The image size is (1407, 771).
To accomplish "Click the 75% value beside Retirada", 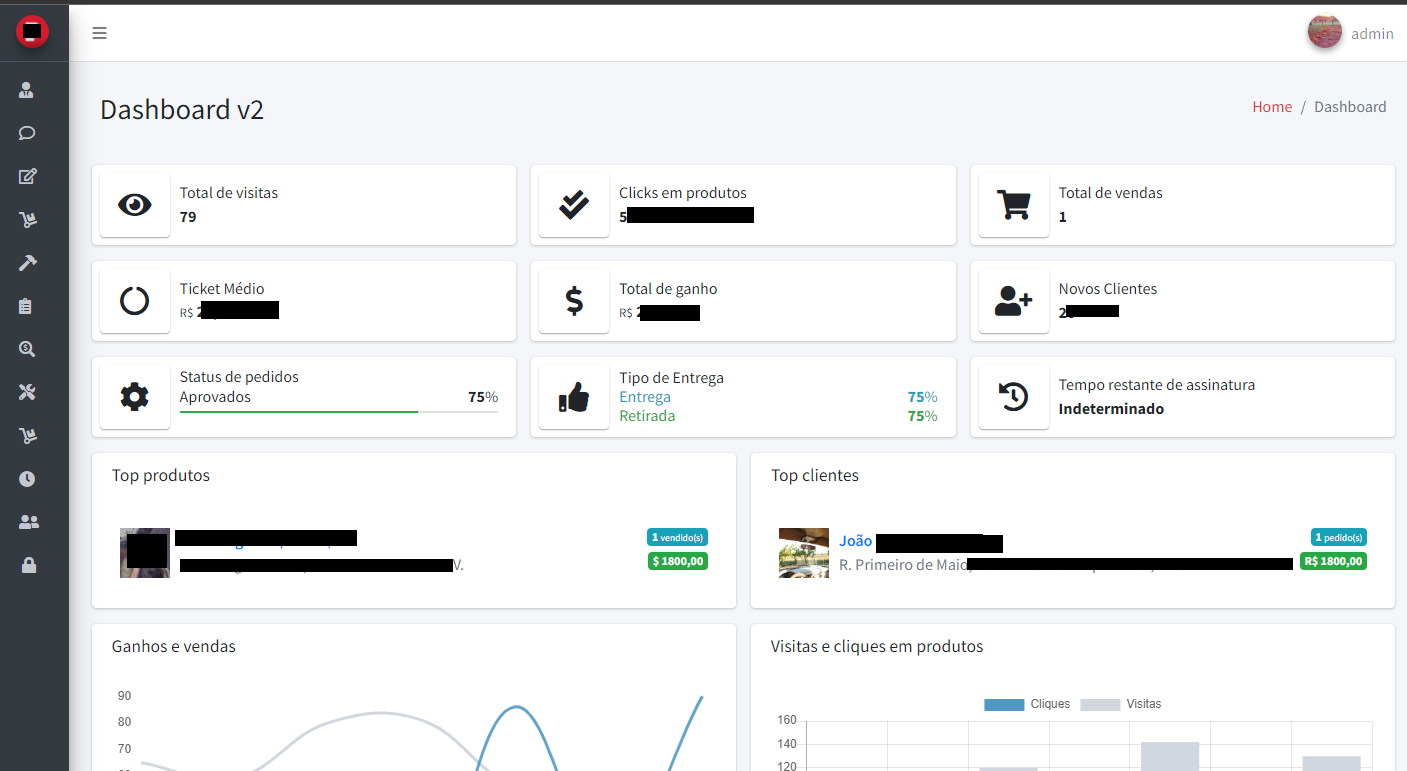I will 922,416.
